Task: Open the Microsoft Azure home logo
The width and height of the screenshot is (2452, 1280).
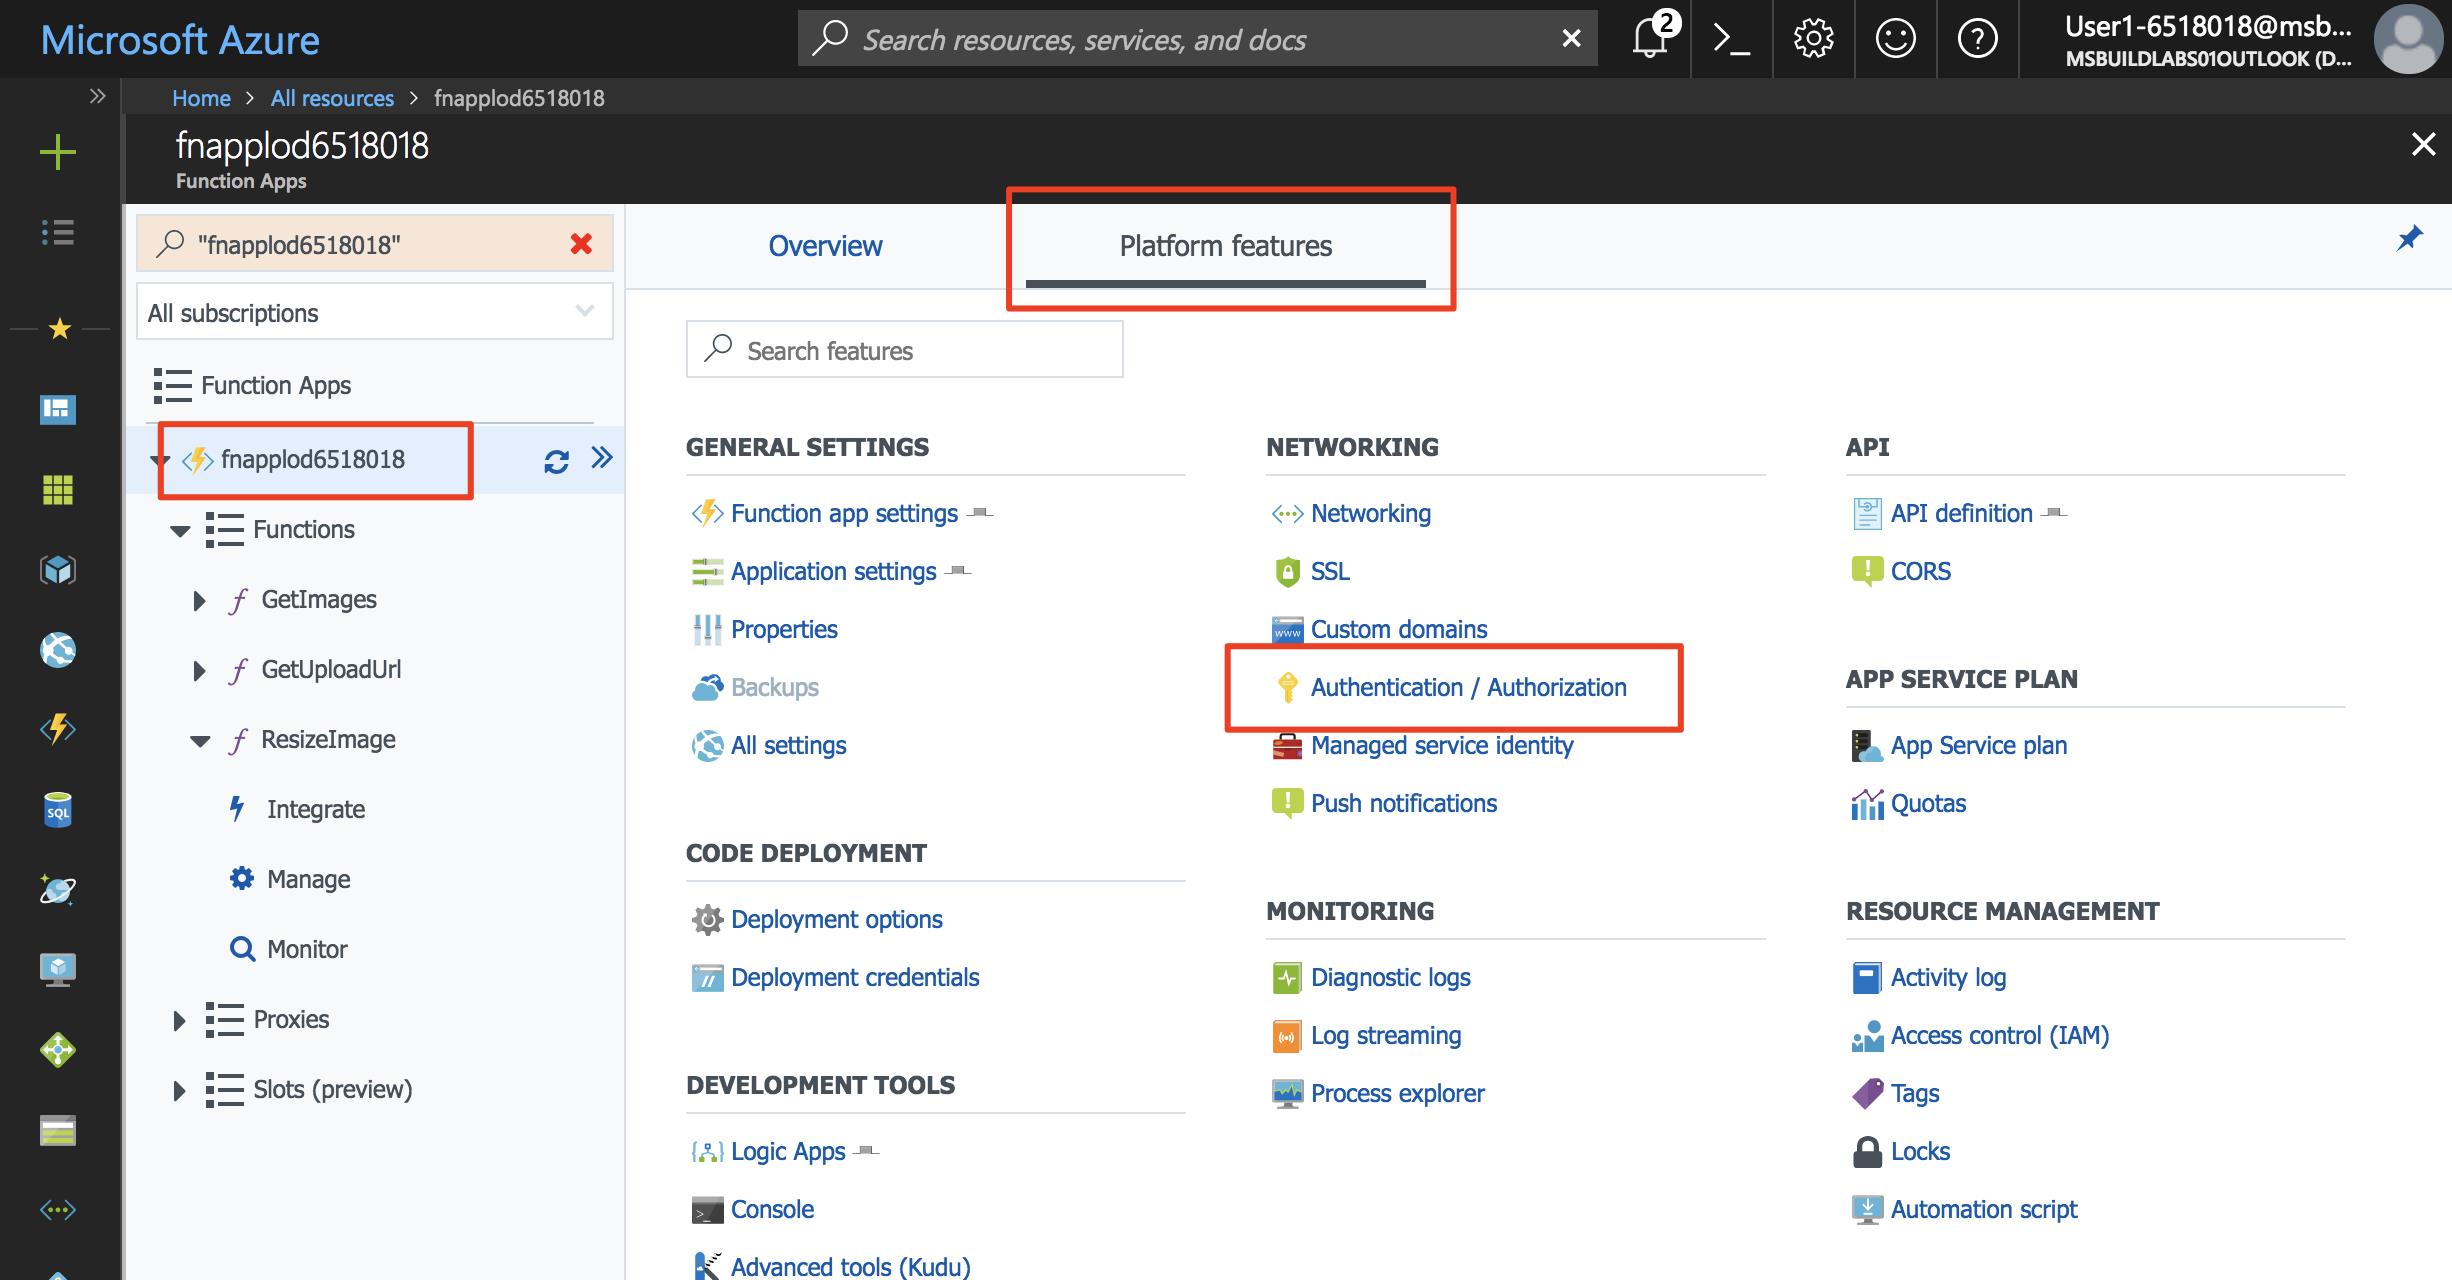Action: click(x=180, y=40)
